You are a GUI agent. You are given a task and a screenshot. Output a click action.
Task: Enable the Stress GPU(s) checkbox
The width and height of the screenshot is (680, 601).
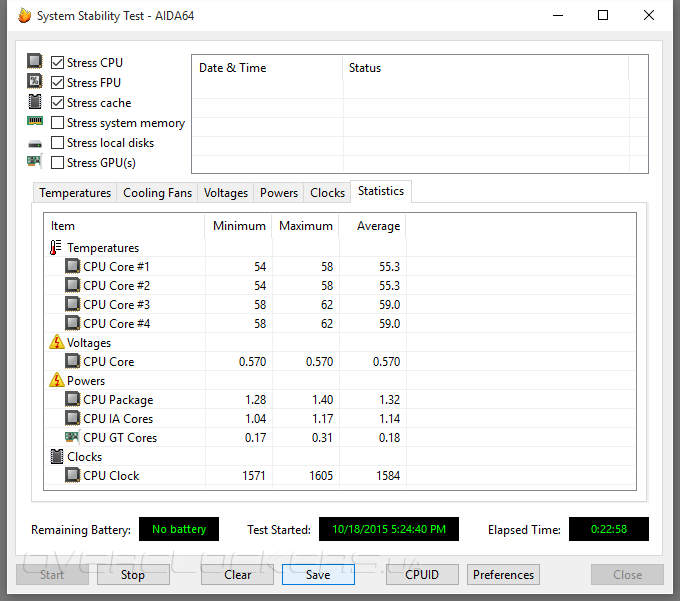[x=57, y=163]
